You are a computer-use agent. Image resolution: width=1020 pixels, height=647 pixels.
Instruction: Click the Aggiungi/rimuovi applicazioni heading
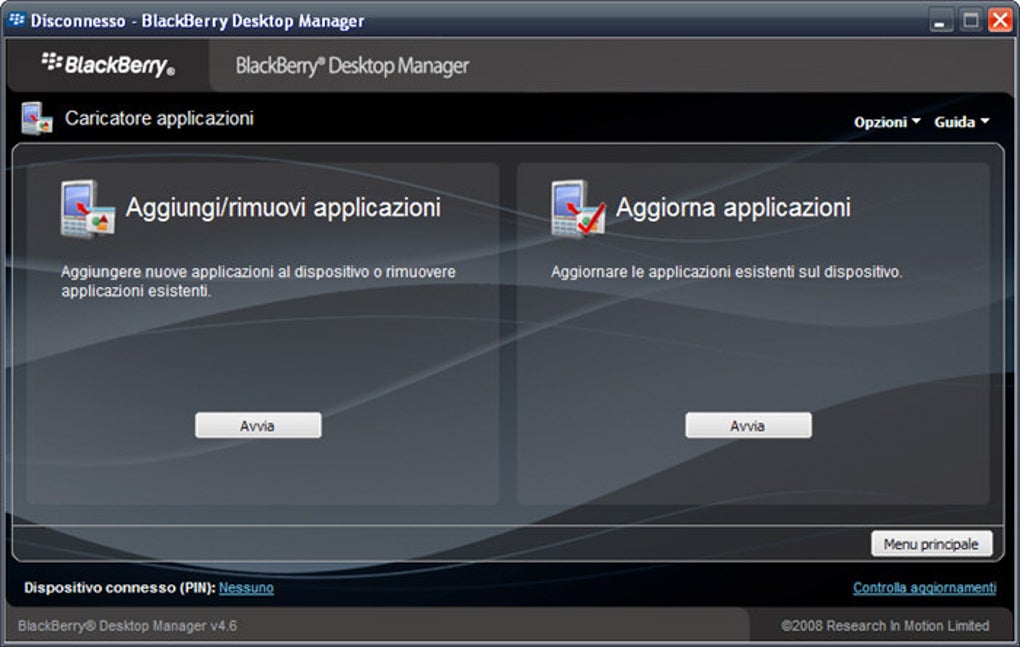[x=283, y=207]
